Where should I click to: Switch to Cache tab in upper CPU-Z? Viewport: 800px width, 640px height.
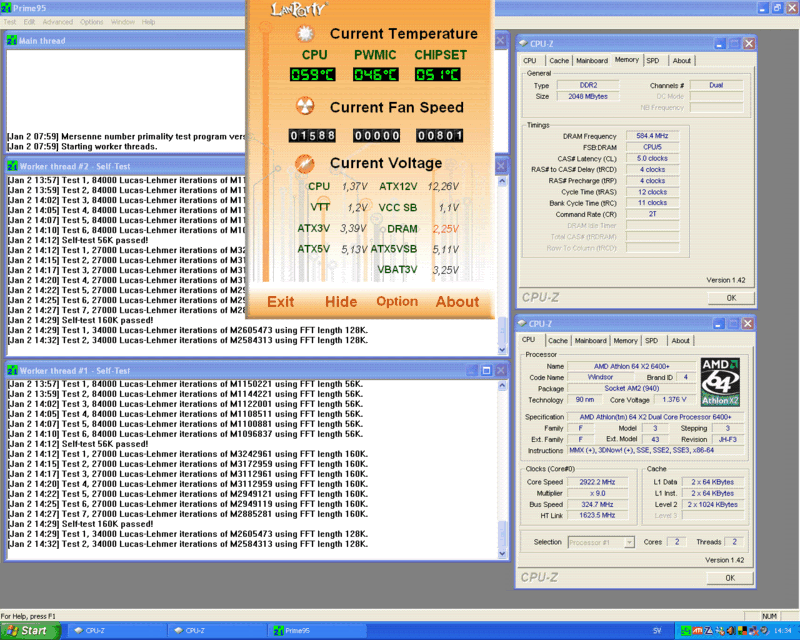[x=559, y=60]
